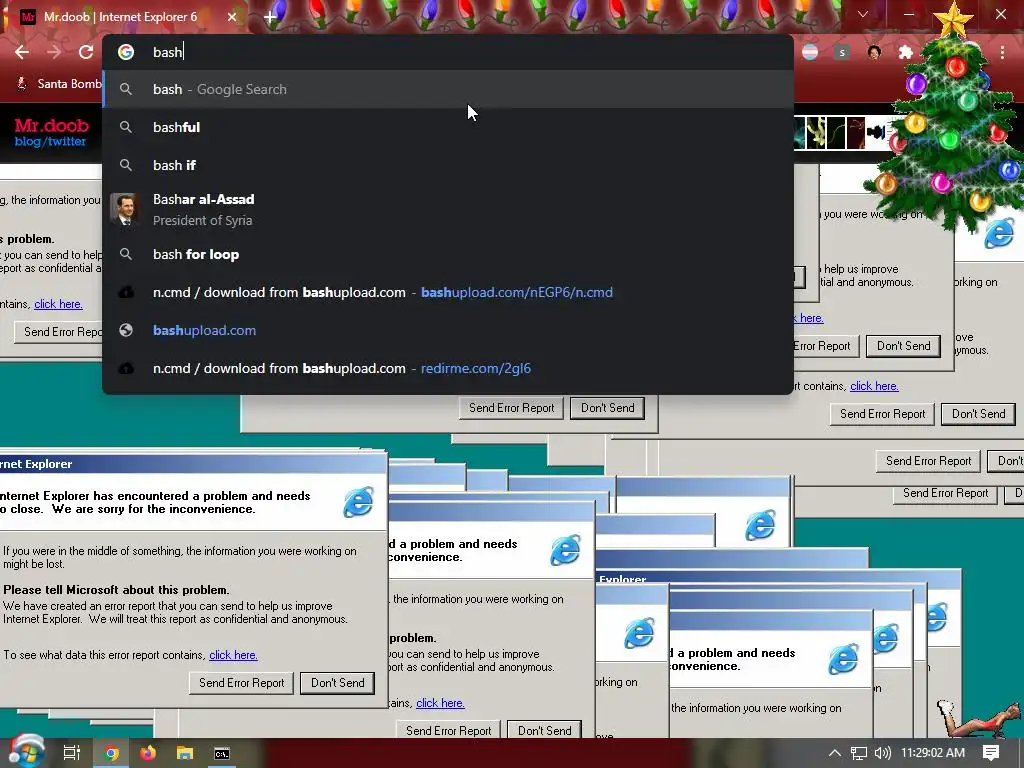Select 'bash - Google Search' suggestion

point(447,89)
